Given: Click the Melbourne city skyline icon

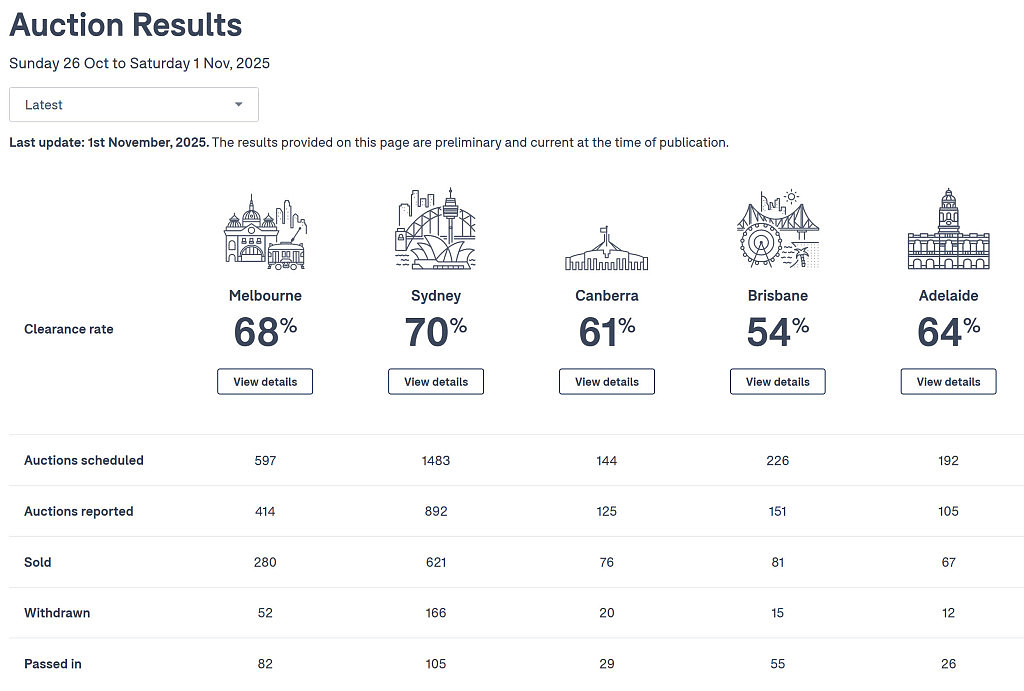Looking at the screenshot, I should [265, 232].
